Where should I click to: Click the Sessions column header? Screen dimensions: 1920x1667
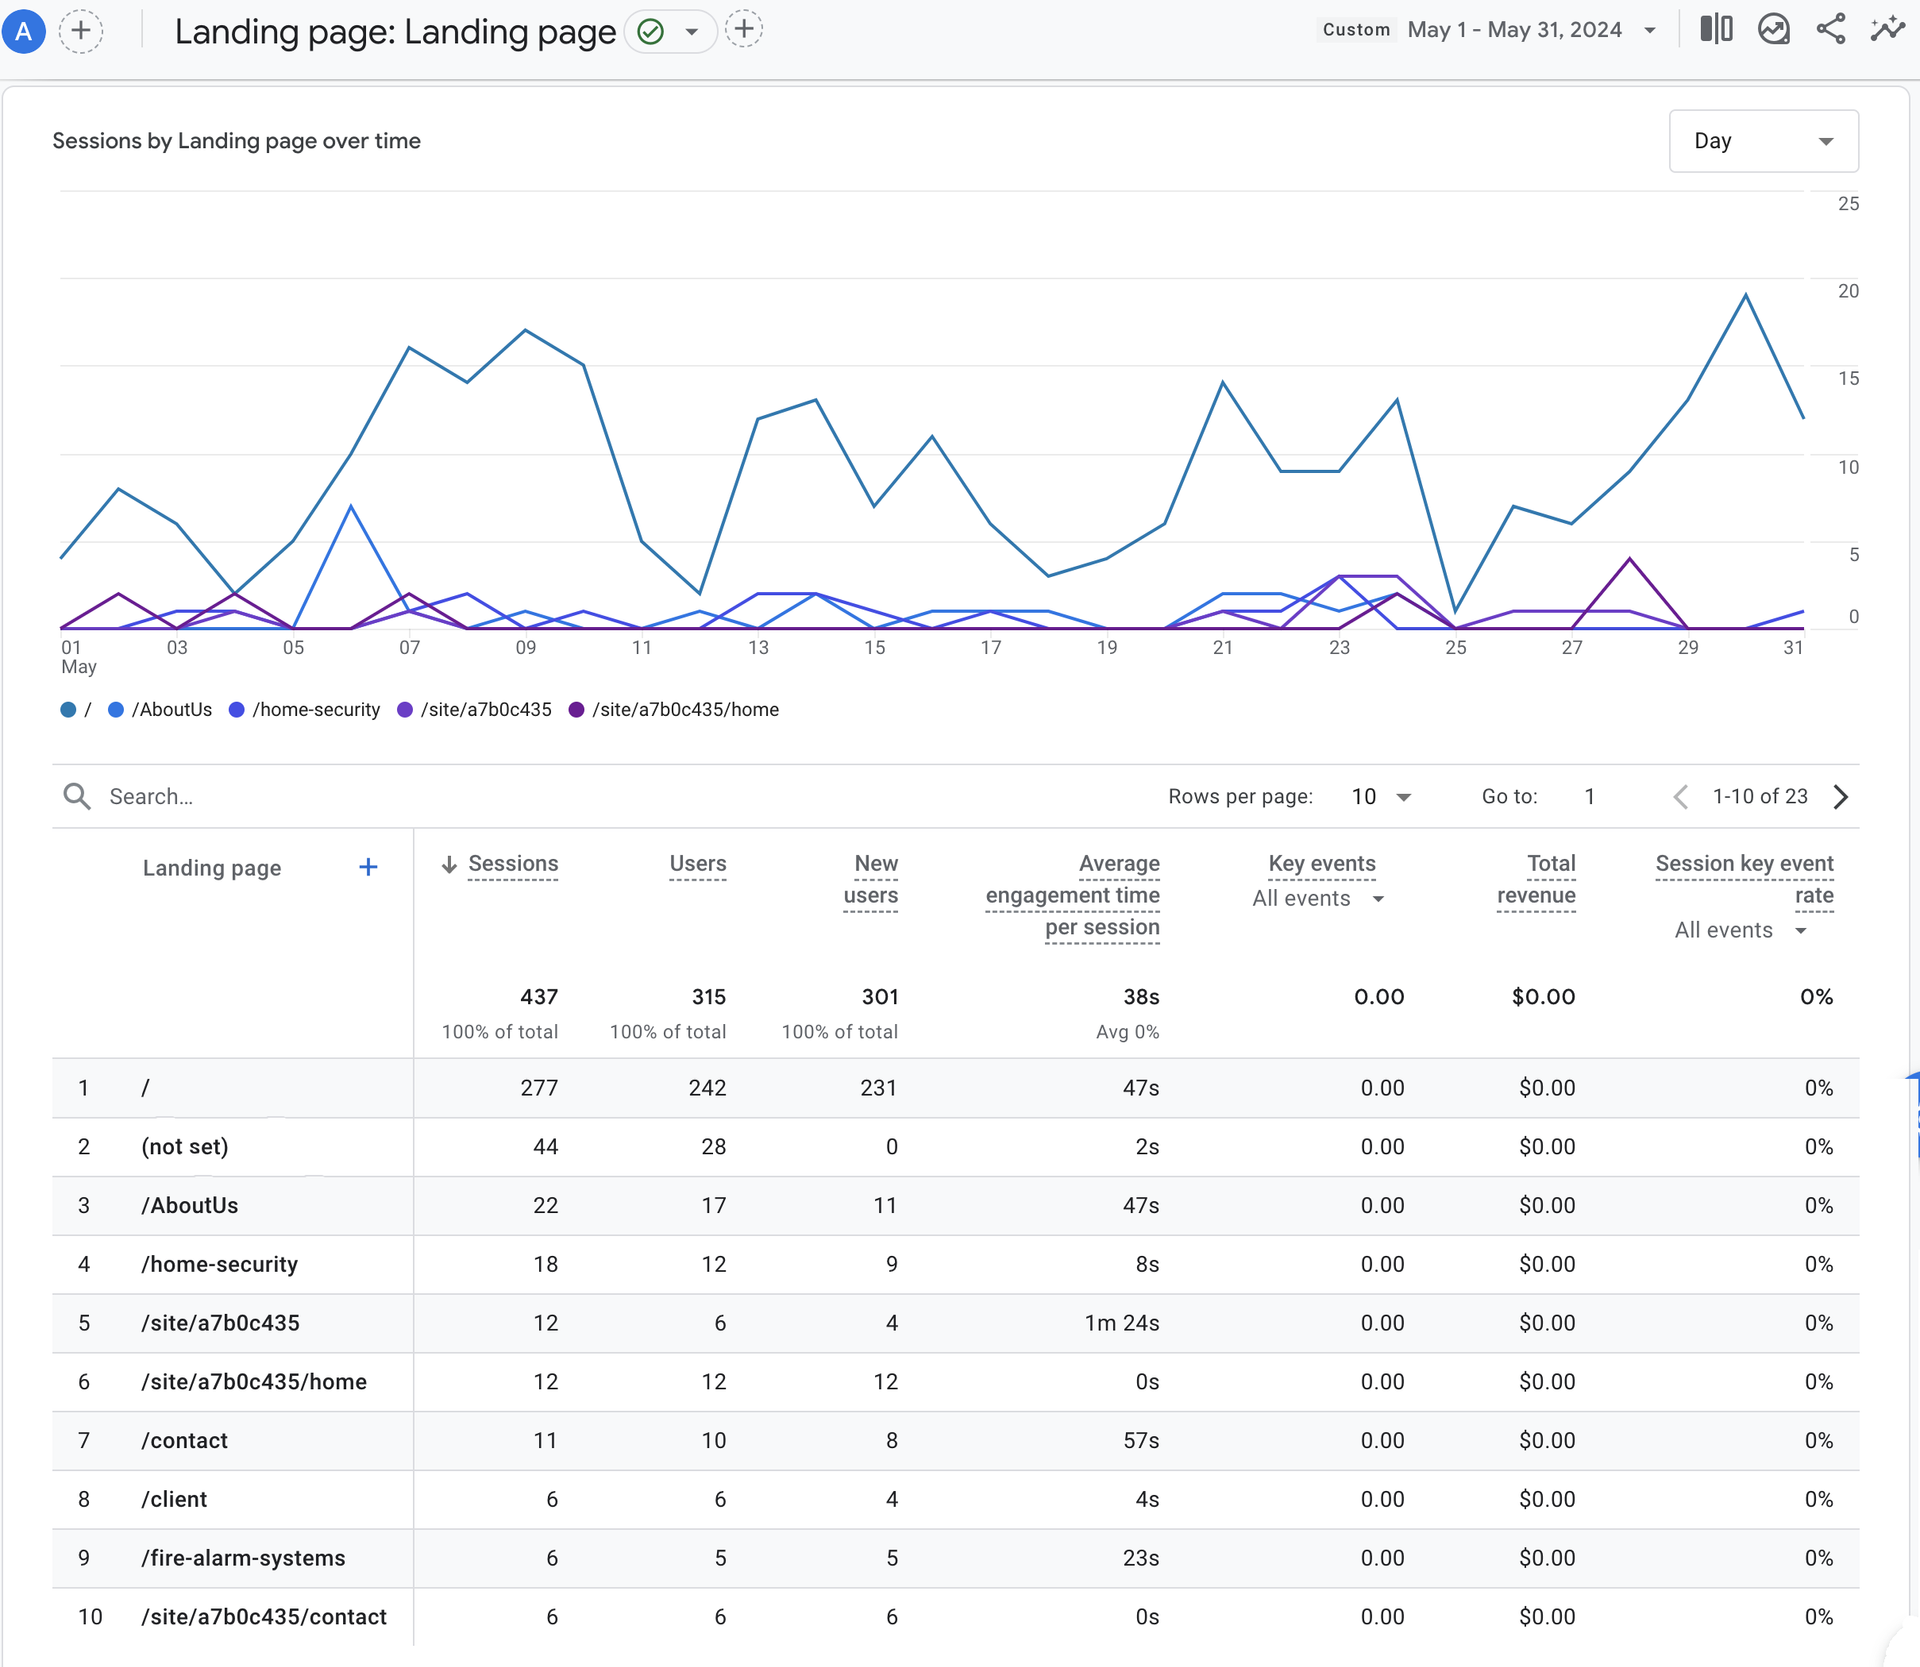click(x=512, y=863)
